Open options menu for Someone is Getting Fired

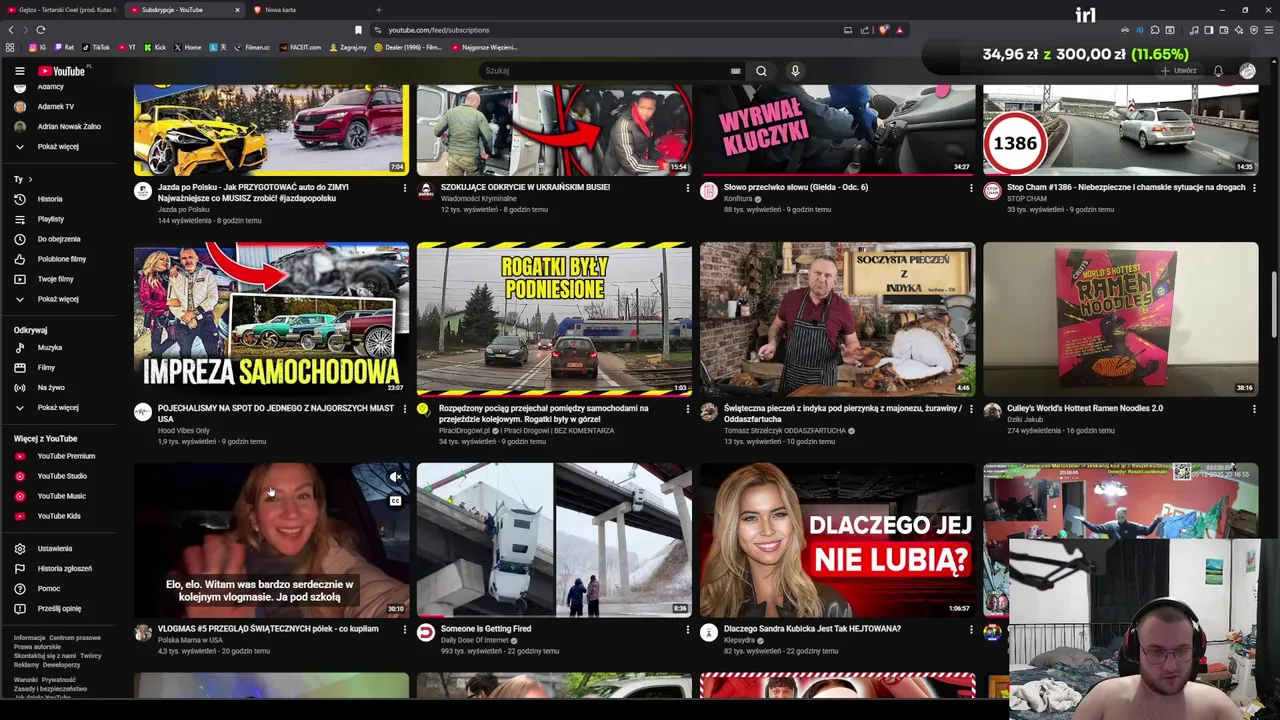[x=687, y=630]
